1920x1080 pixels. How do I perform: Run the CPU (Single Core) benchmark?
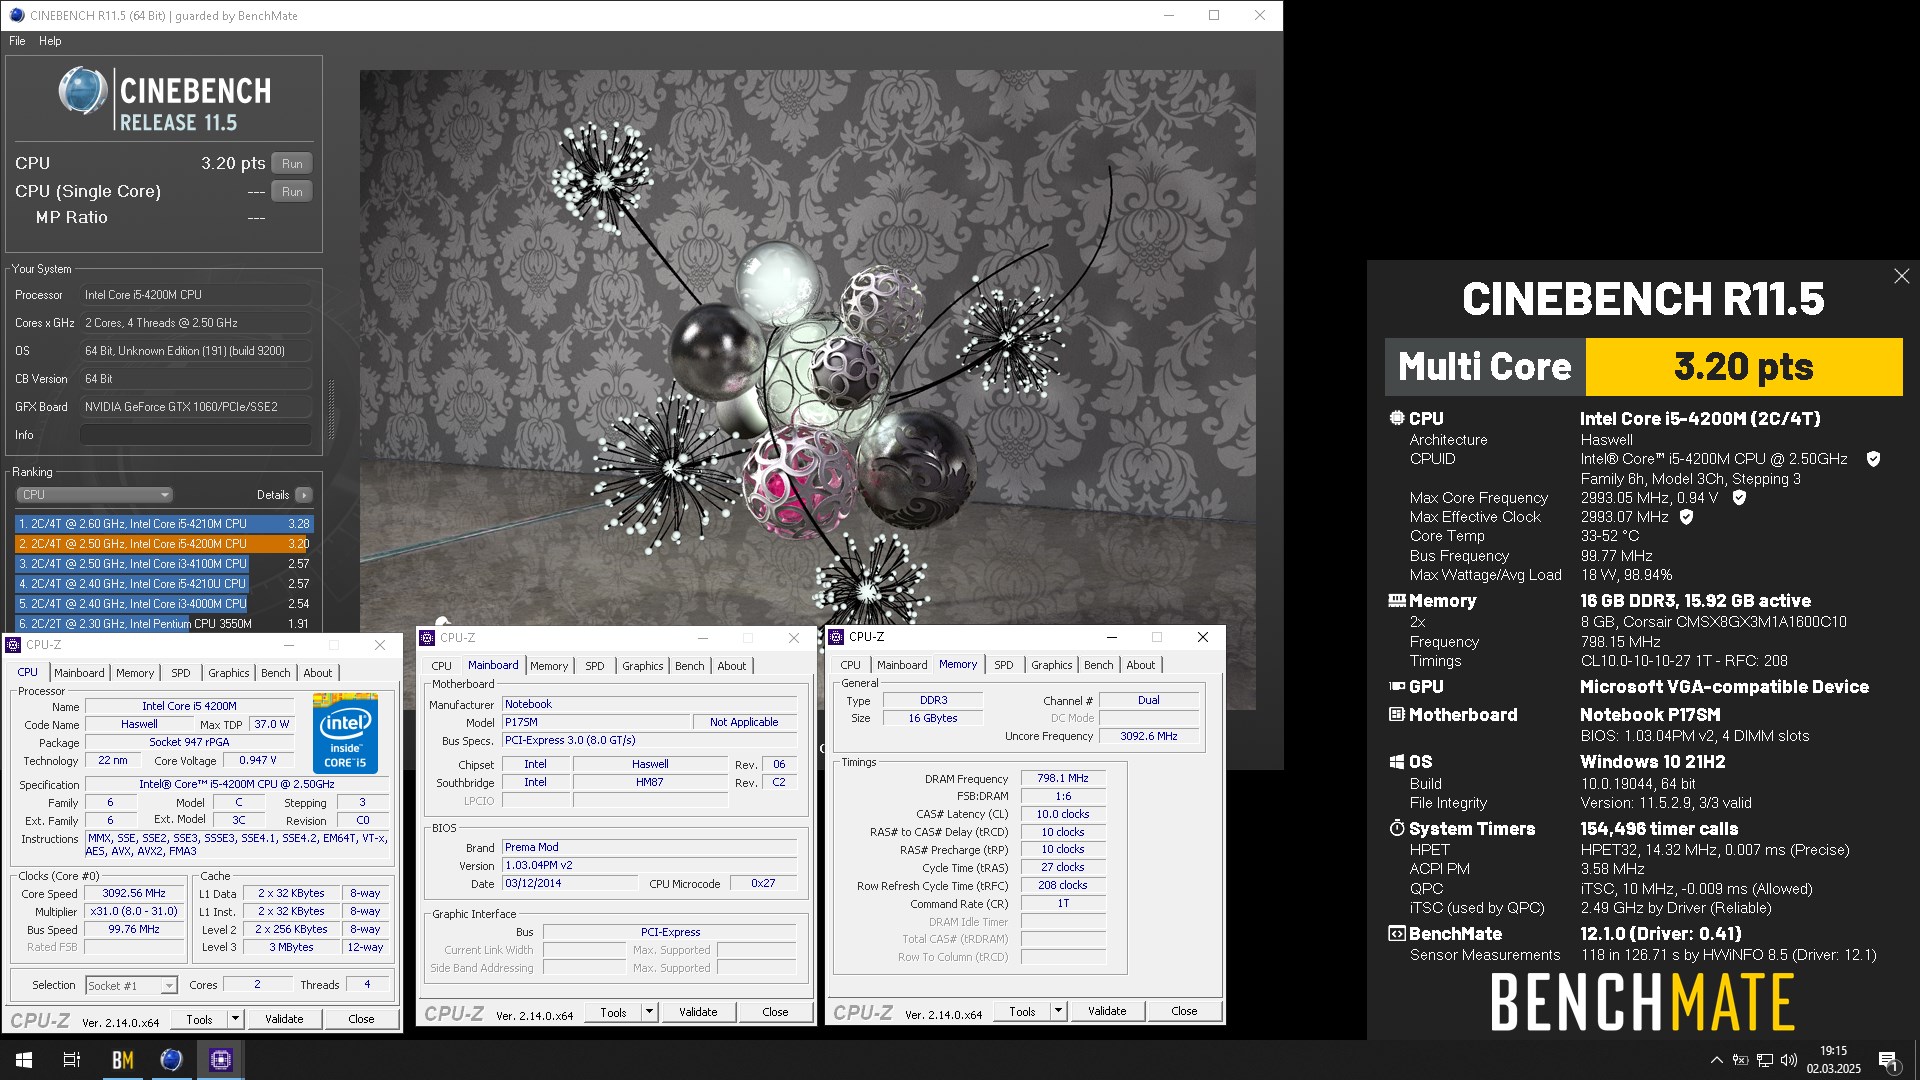(292, 192)
